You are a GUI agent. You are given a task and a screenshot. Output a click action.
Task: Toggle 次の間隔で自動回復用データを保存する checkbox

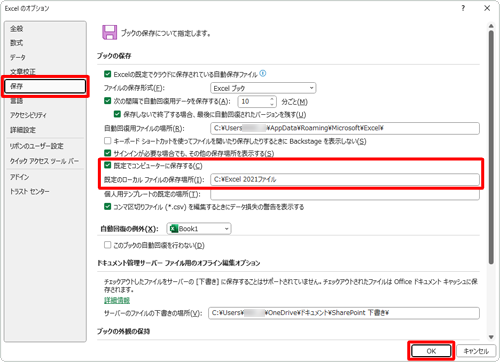tap(107, 101)
